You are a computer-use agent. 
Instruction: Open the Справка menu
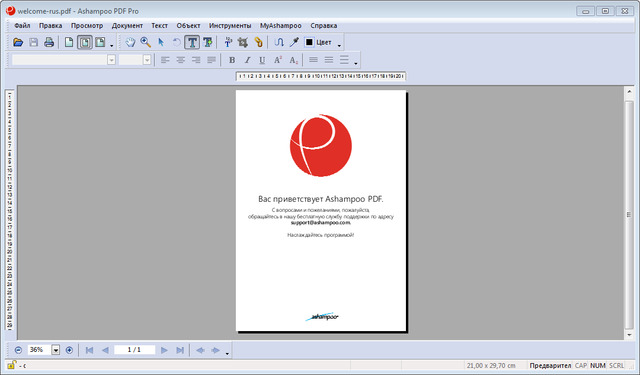click(x=324, y=26)
